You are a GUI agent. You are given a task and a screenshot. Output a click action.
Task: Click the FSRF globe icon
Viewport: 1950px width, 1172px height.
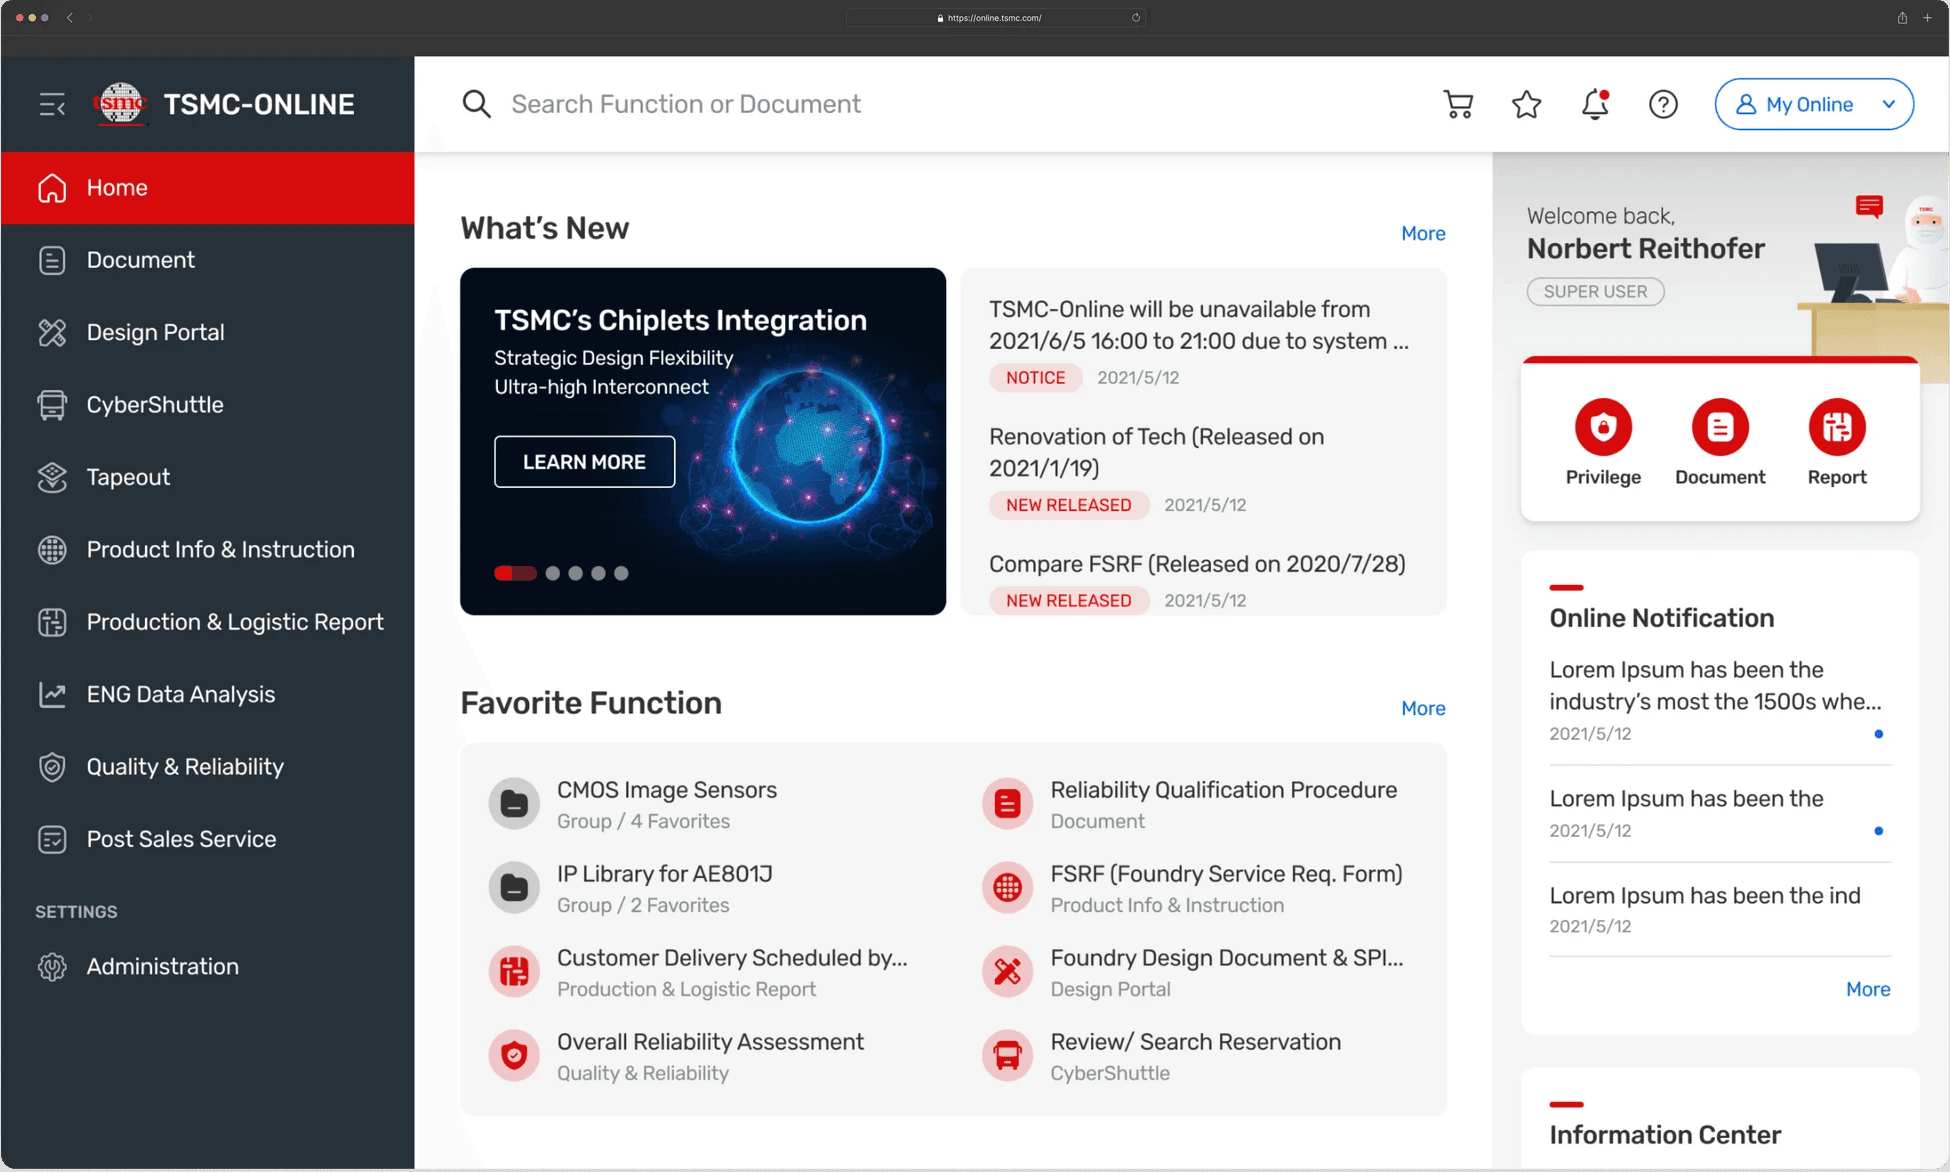coord(1007,887)
